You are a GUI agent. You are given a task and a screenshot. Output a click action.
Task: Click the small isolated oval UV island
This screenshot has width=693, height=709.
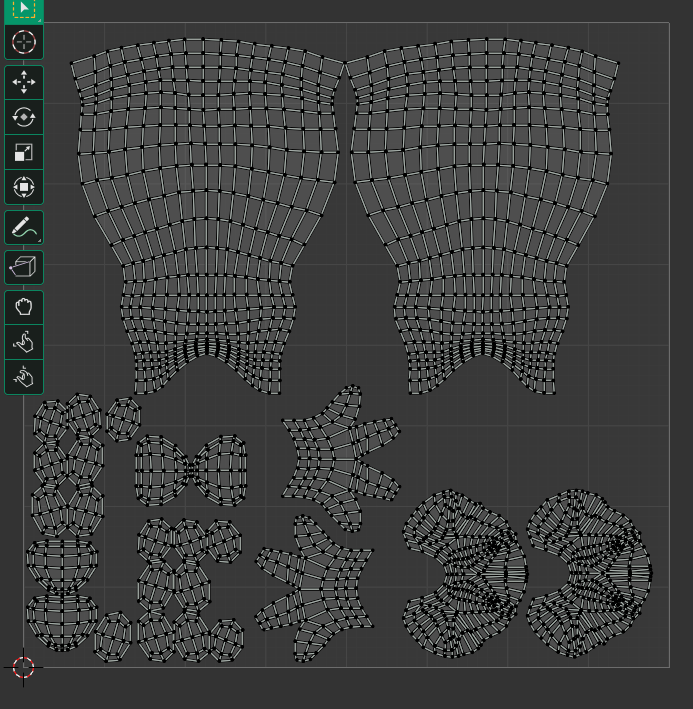click(123, 419)
